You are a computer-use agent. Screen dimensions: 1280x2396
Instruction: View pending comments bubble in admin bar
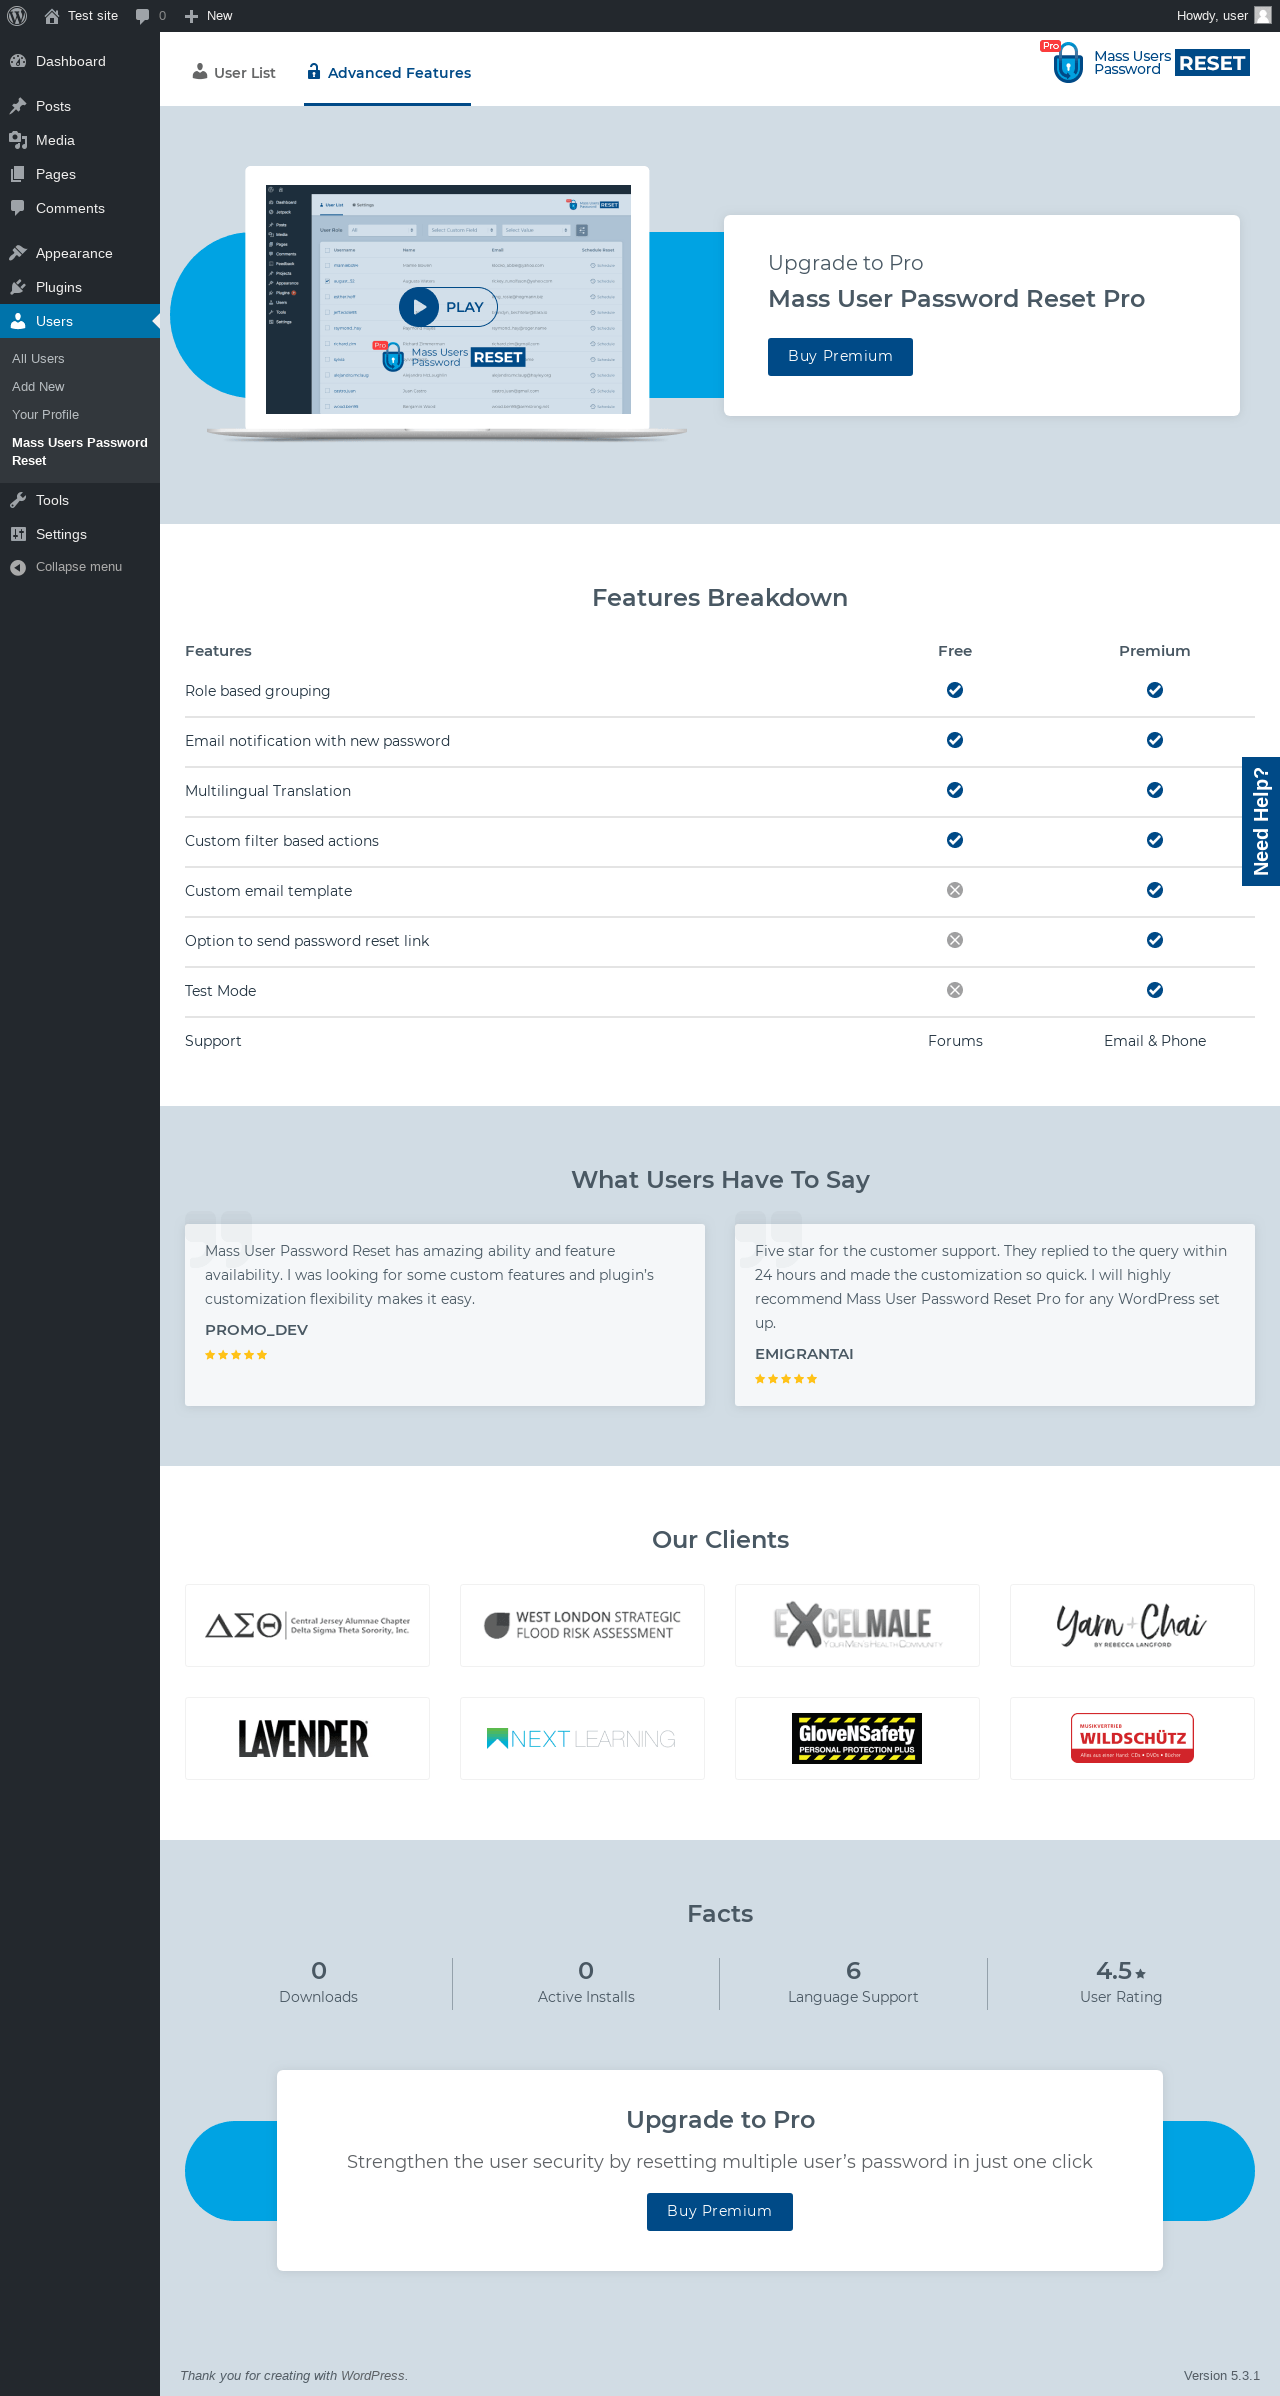tap(151, 16)
